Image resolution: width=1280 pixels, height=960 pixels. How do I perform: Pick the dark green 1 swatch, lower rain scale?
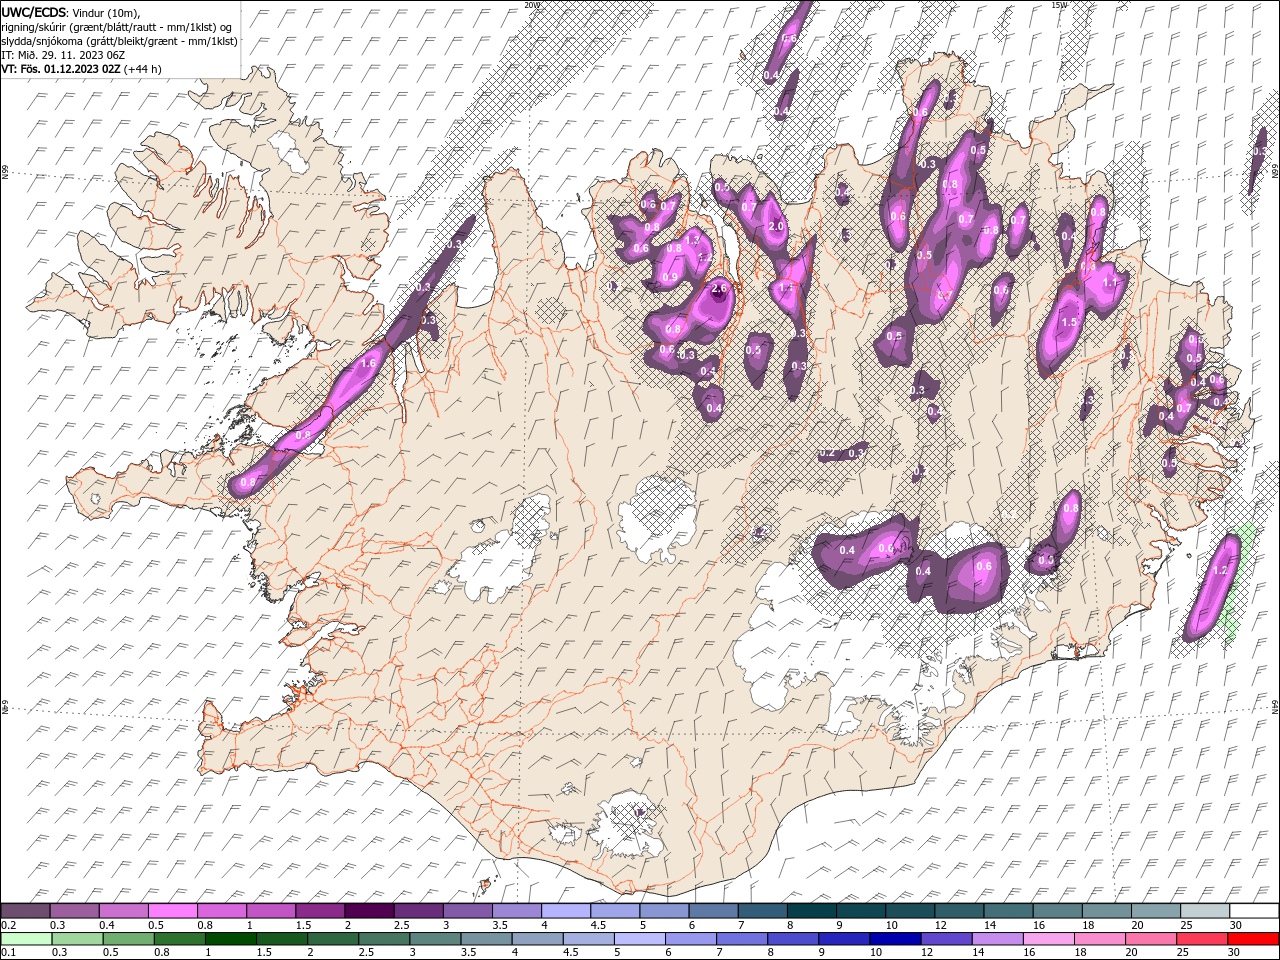[230, 939]
